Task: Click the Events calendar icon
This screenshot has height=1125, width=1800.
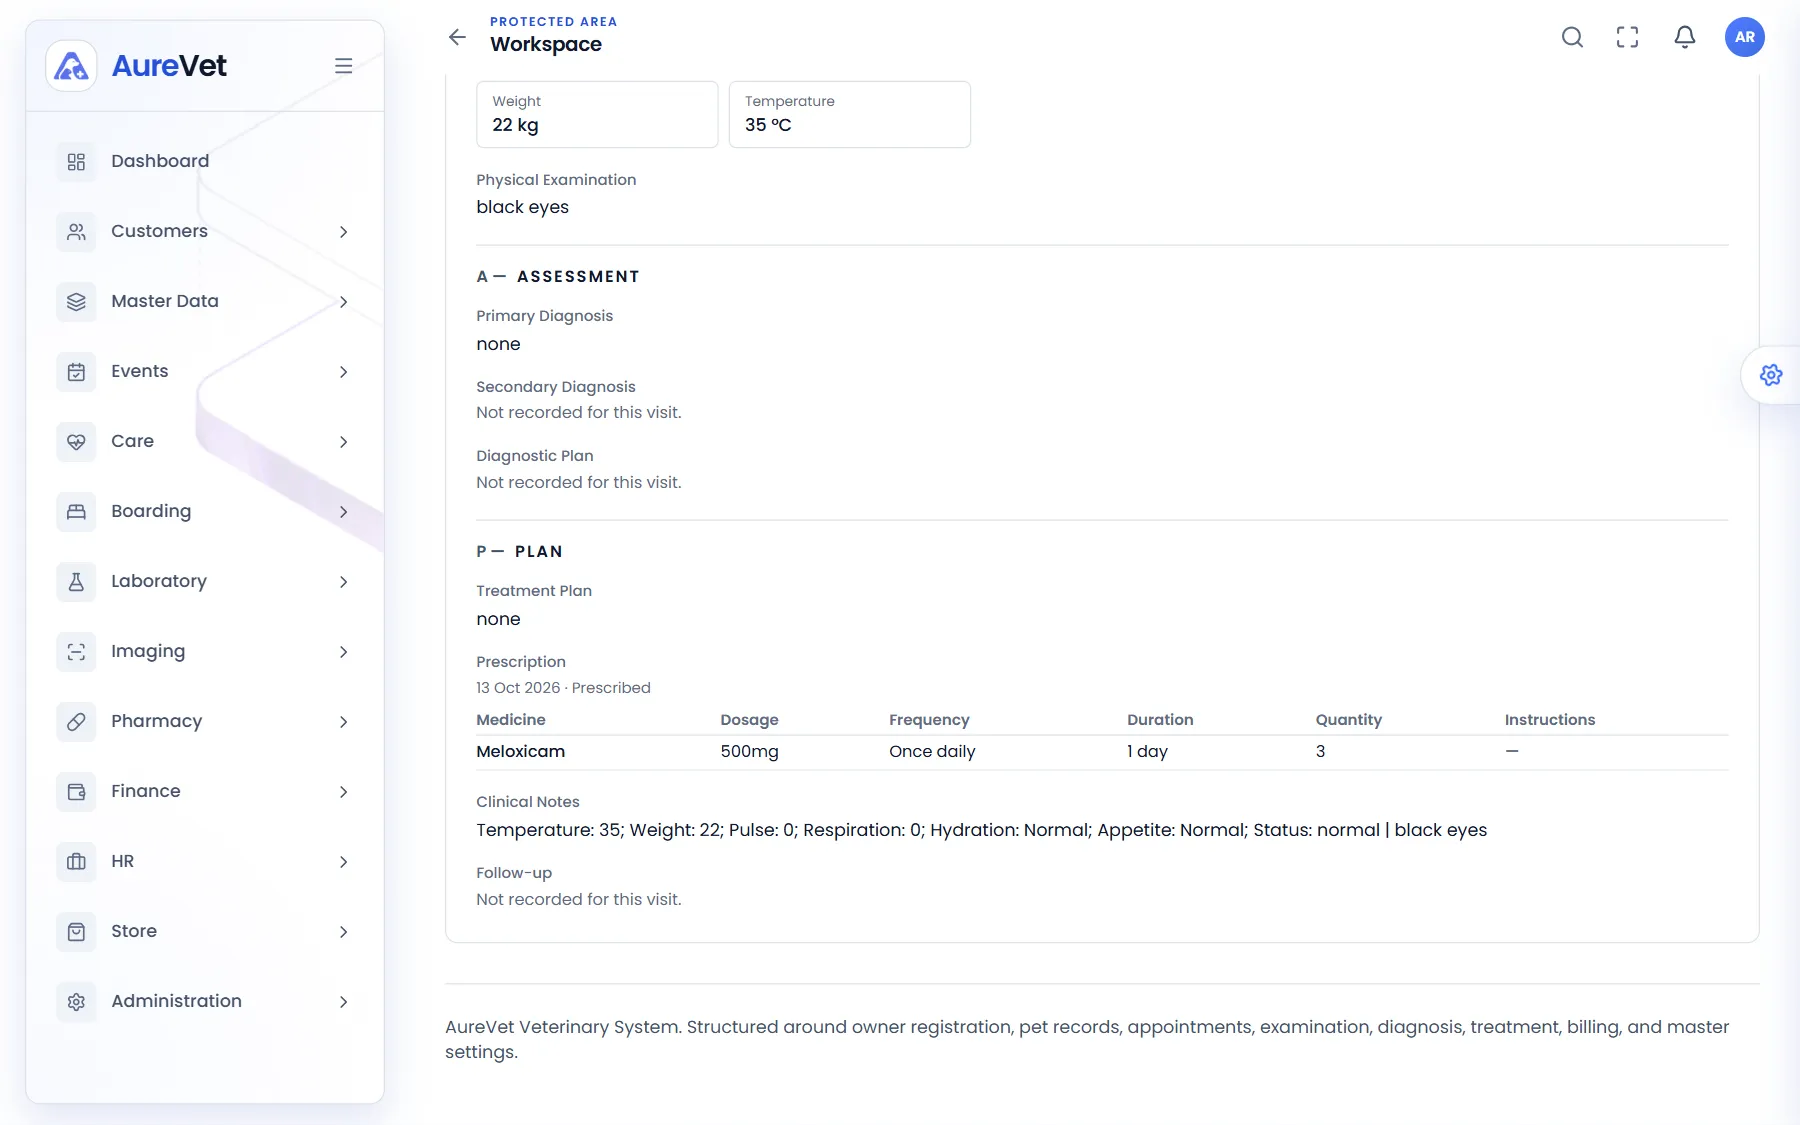Action: click(x=76, y=372)
